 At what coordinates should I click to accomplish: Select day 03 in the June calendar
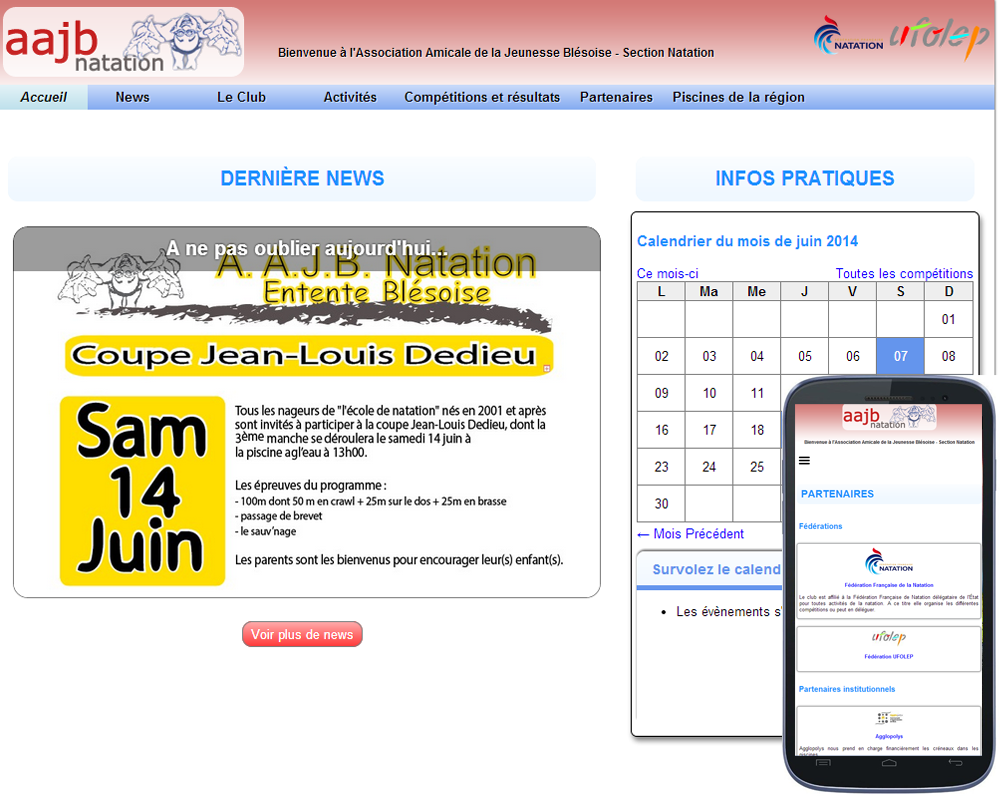pos(709,356)
